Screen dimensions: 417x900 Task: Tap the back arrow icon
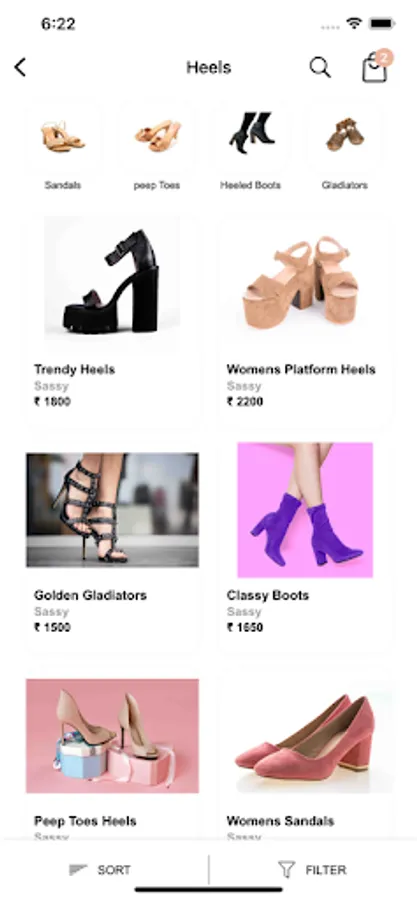(20, 67)
